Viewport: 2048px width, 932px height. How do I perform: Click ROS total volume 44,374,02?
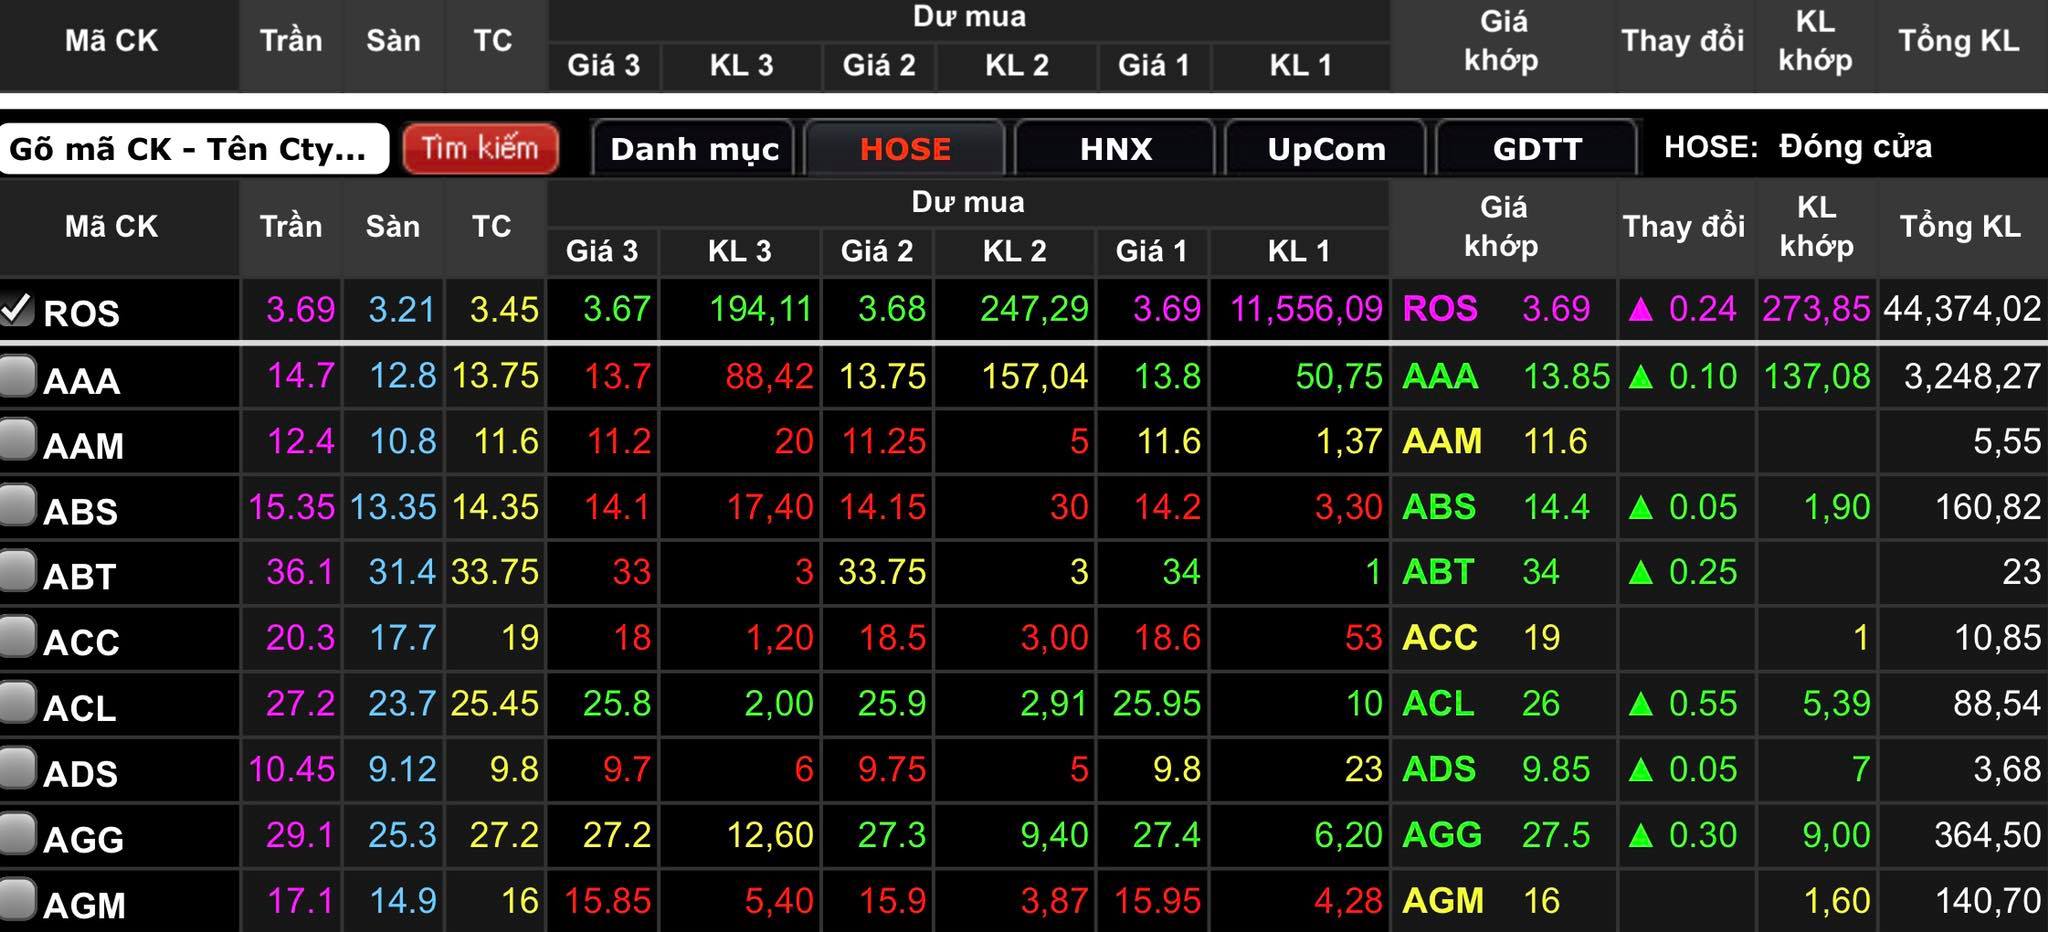[x=1962, y=309]
